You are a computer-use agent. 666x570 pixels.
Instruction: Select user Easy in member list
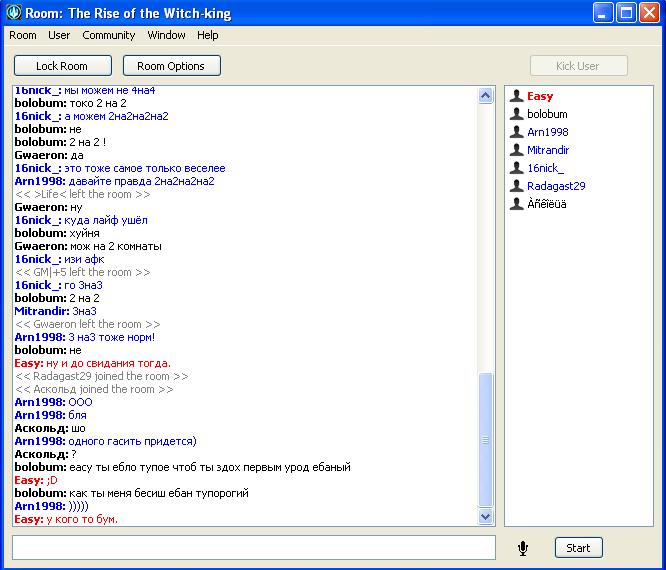click(x=540, y=96)
